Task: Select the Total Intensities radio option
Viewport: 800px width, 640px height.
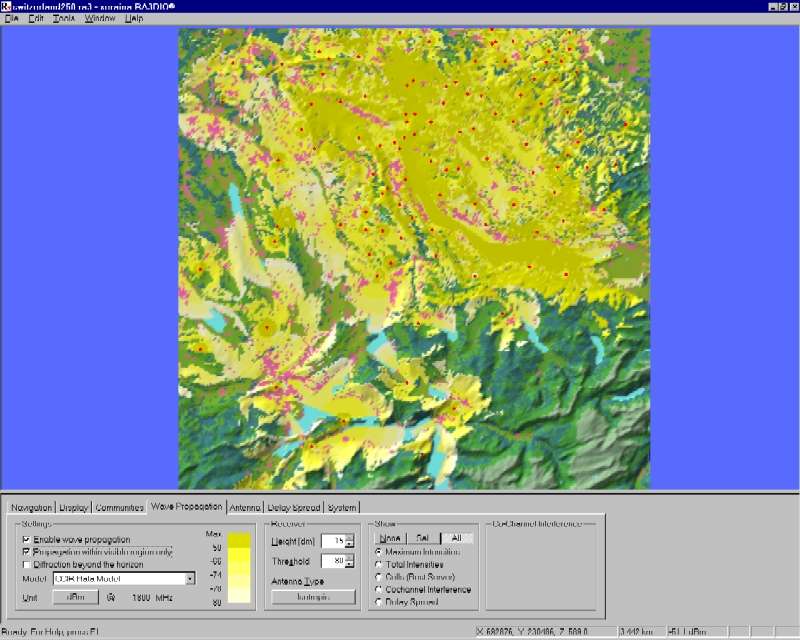Action: pyautogui.click(x=378, y=564)
